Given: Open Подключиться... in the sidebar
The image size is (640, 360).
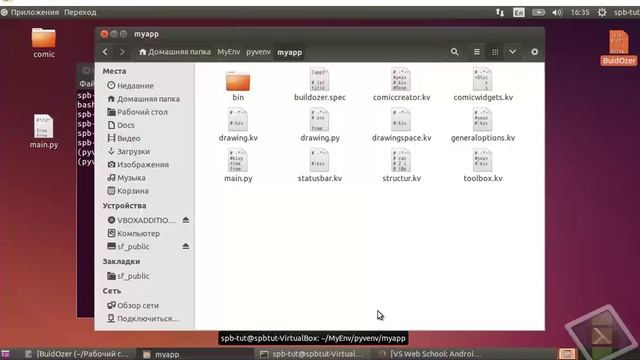Looking at the screenshot, I should [x=144, y=318].
